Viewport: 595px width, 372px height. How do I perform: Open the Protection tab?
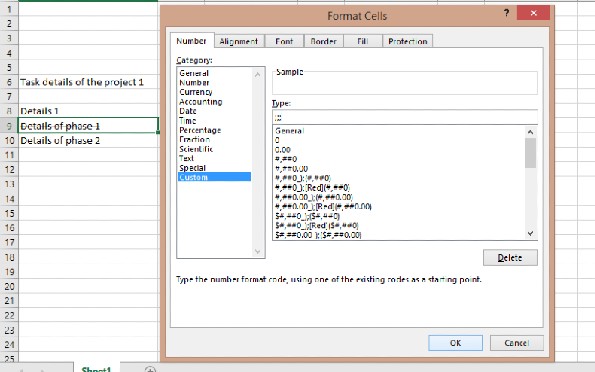pyautogui.click(x=408, y=41)
